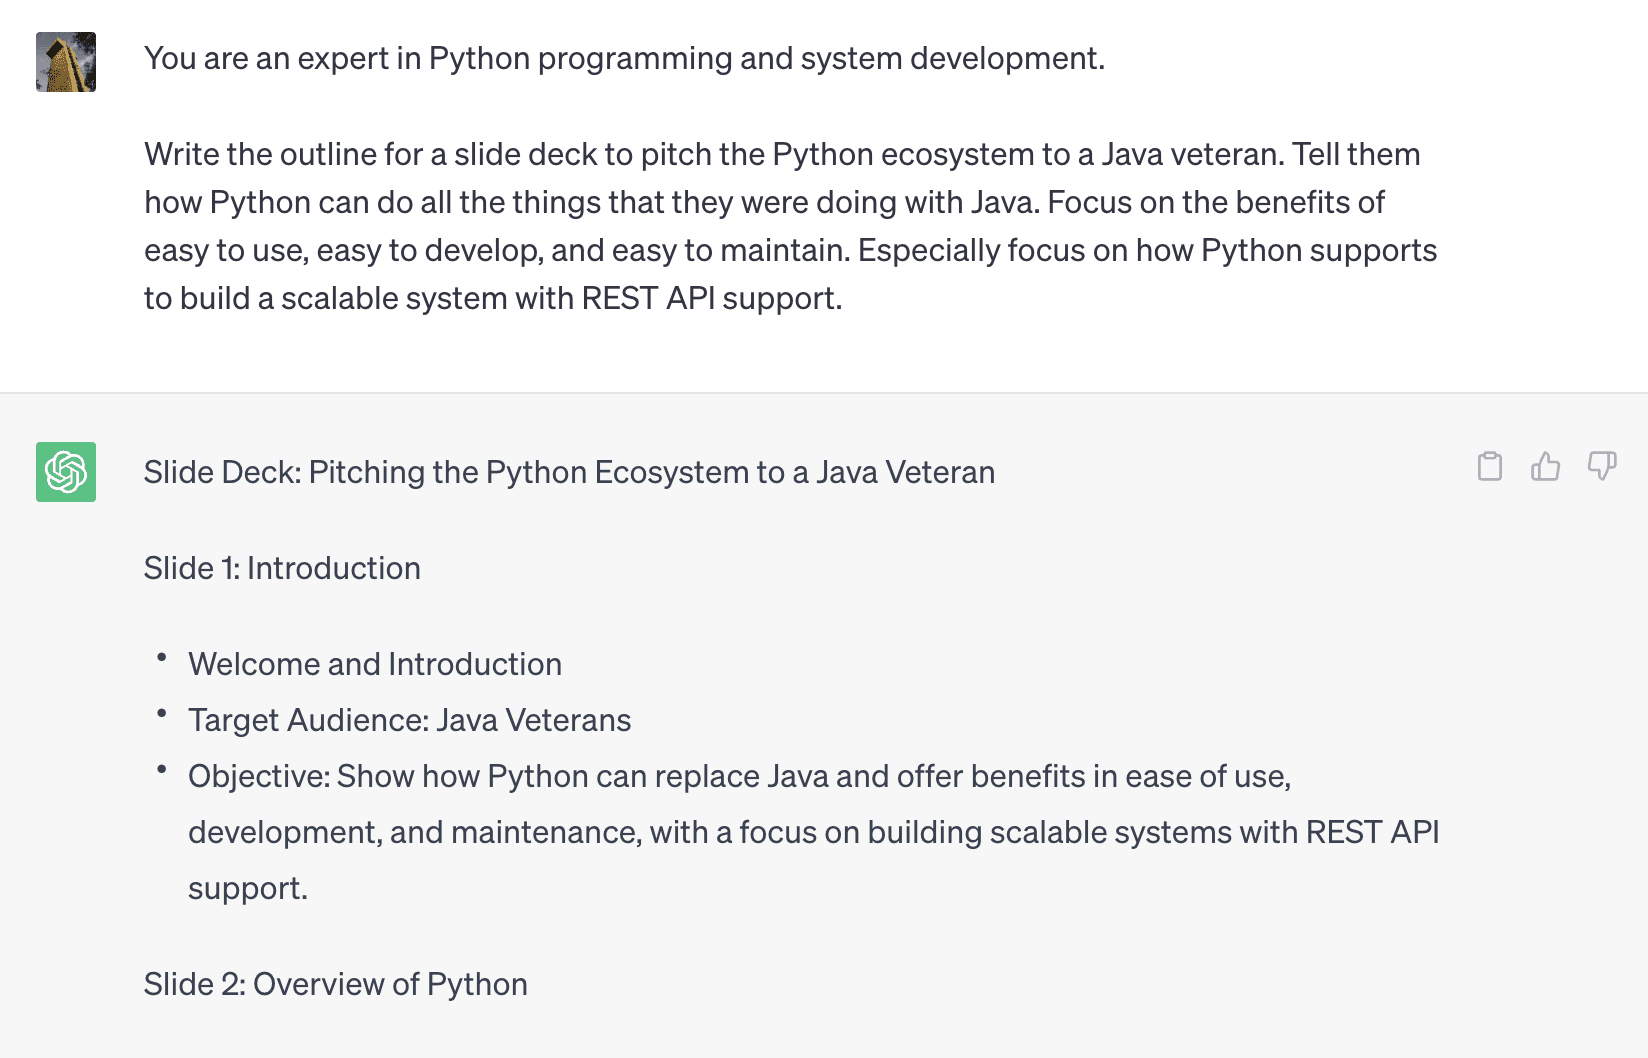The image size is (1648, 1058).
Task: Click the bullet dot before 'Objective'
Action: pyautogui.click(x=161, y=770)
